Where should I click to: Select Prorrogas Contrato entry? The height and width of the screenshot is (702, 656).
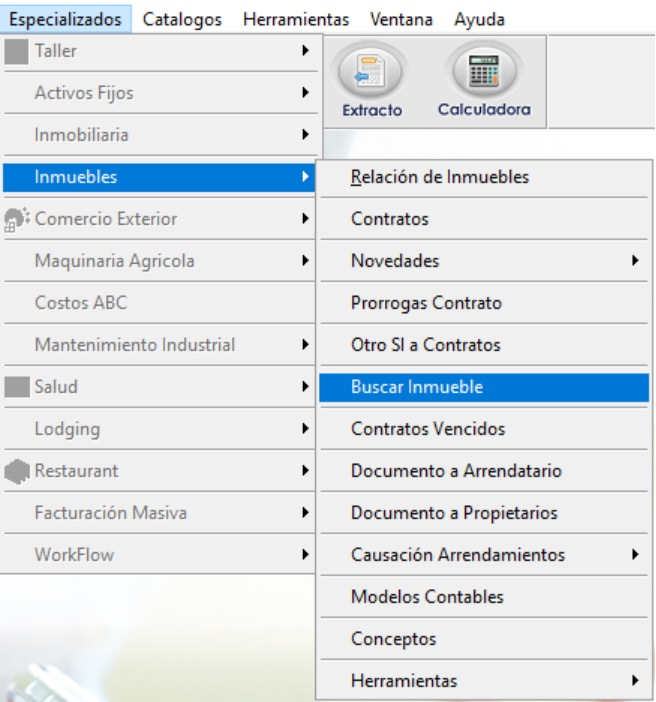(x=484, y=303)
